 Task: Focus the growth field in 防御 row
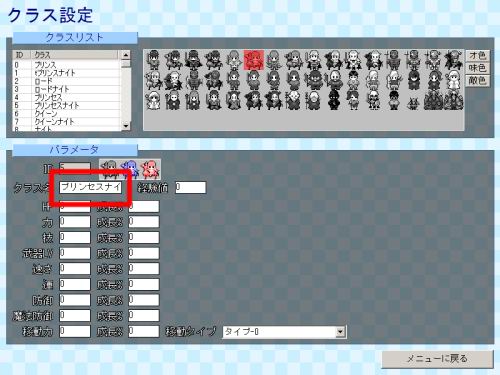tap(144, 300)
